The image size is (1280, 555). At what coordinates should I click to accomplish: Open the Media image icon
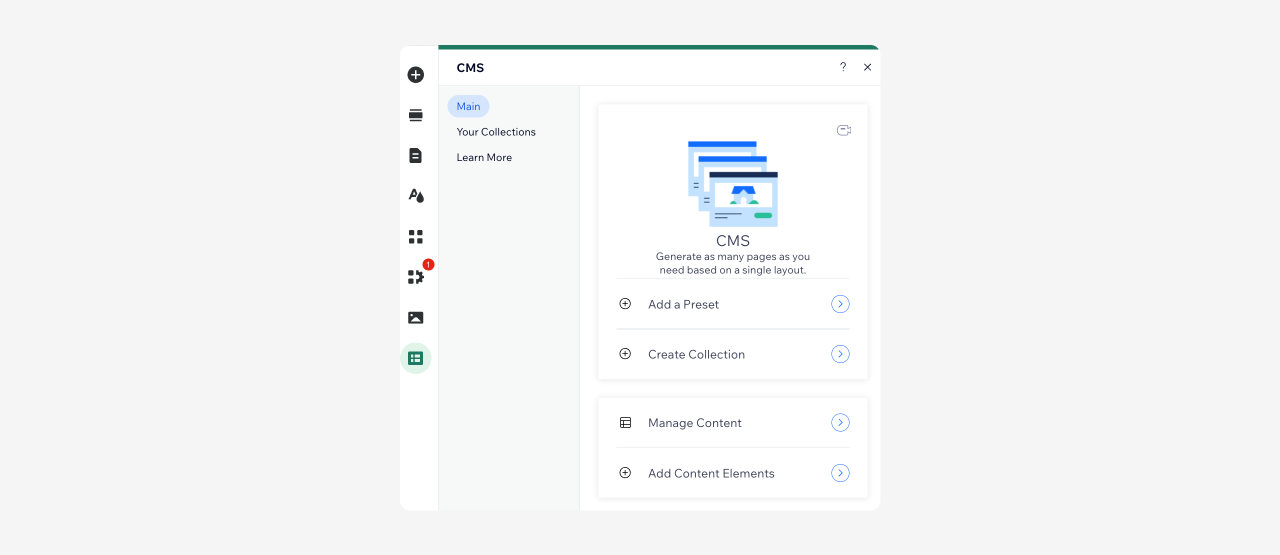[416, 317]
